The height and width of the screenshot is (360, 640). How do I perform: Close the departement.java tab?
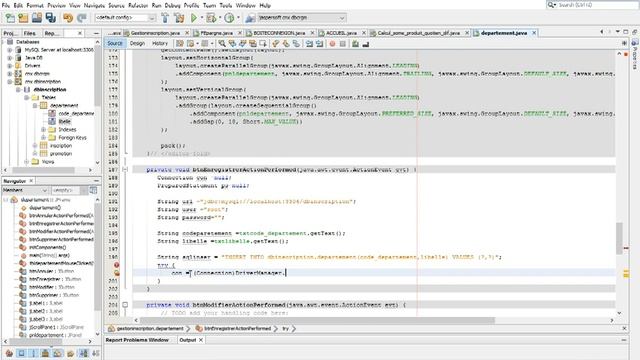[534, 33]
